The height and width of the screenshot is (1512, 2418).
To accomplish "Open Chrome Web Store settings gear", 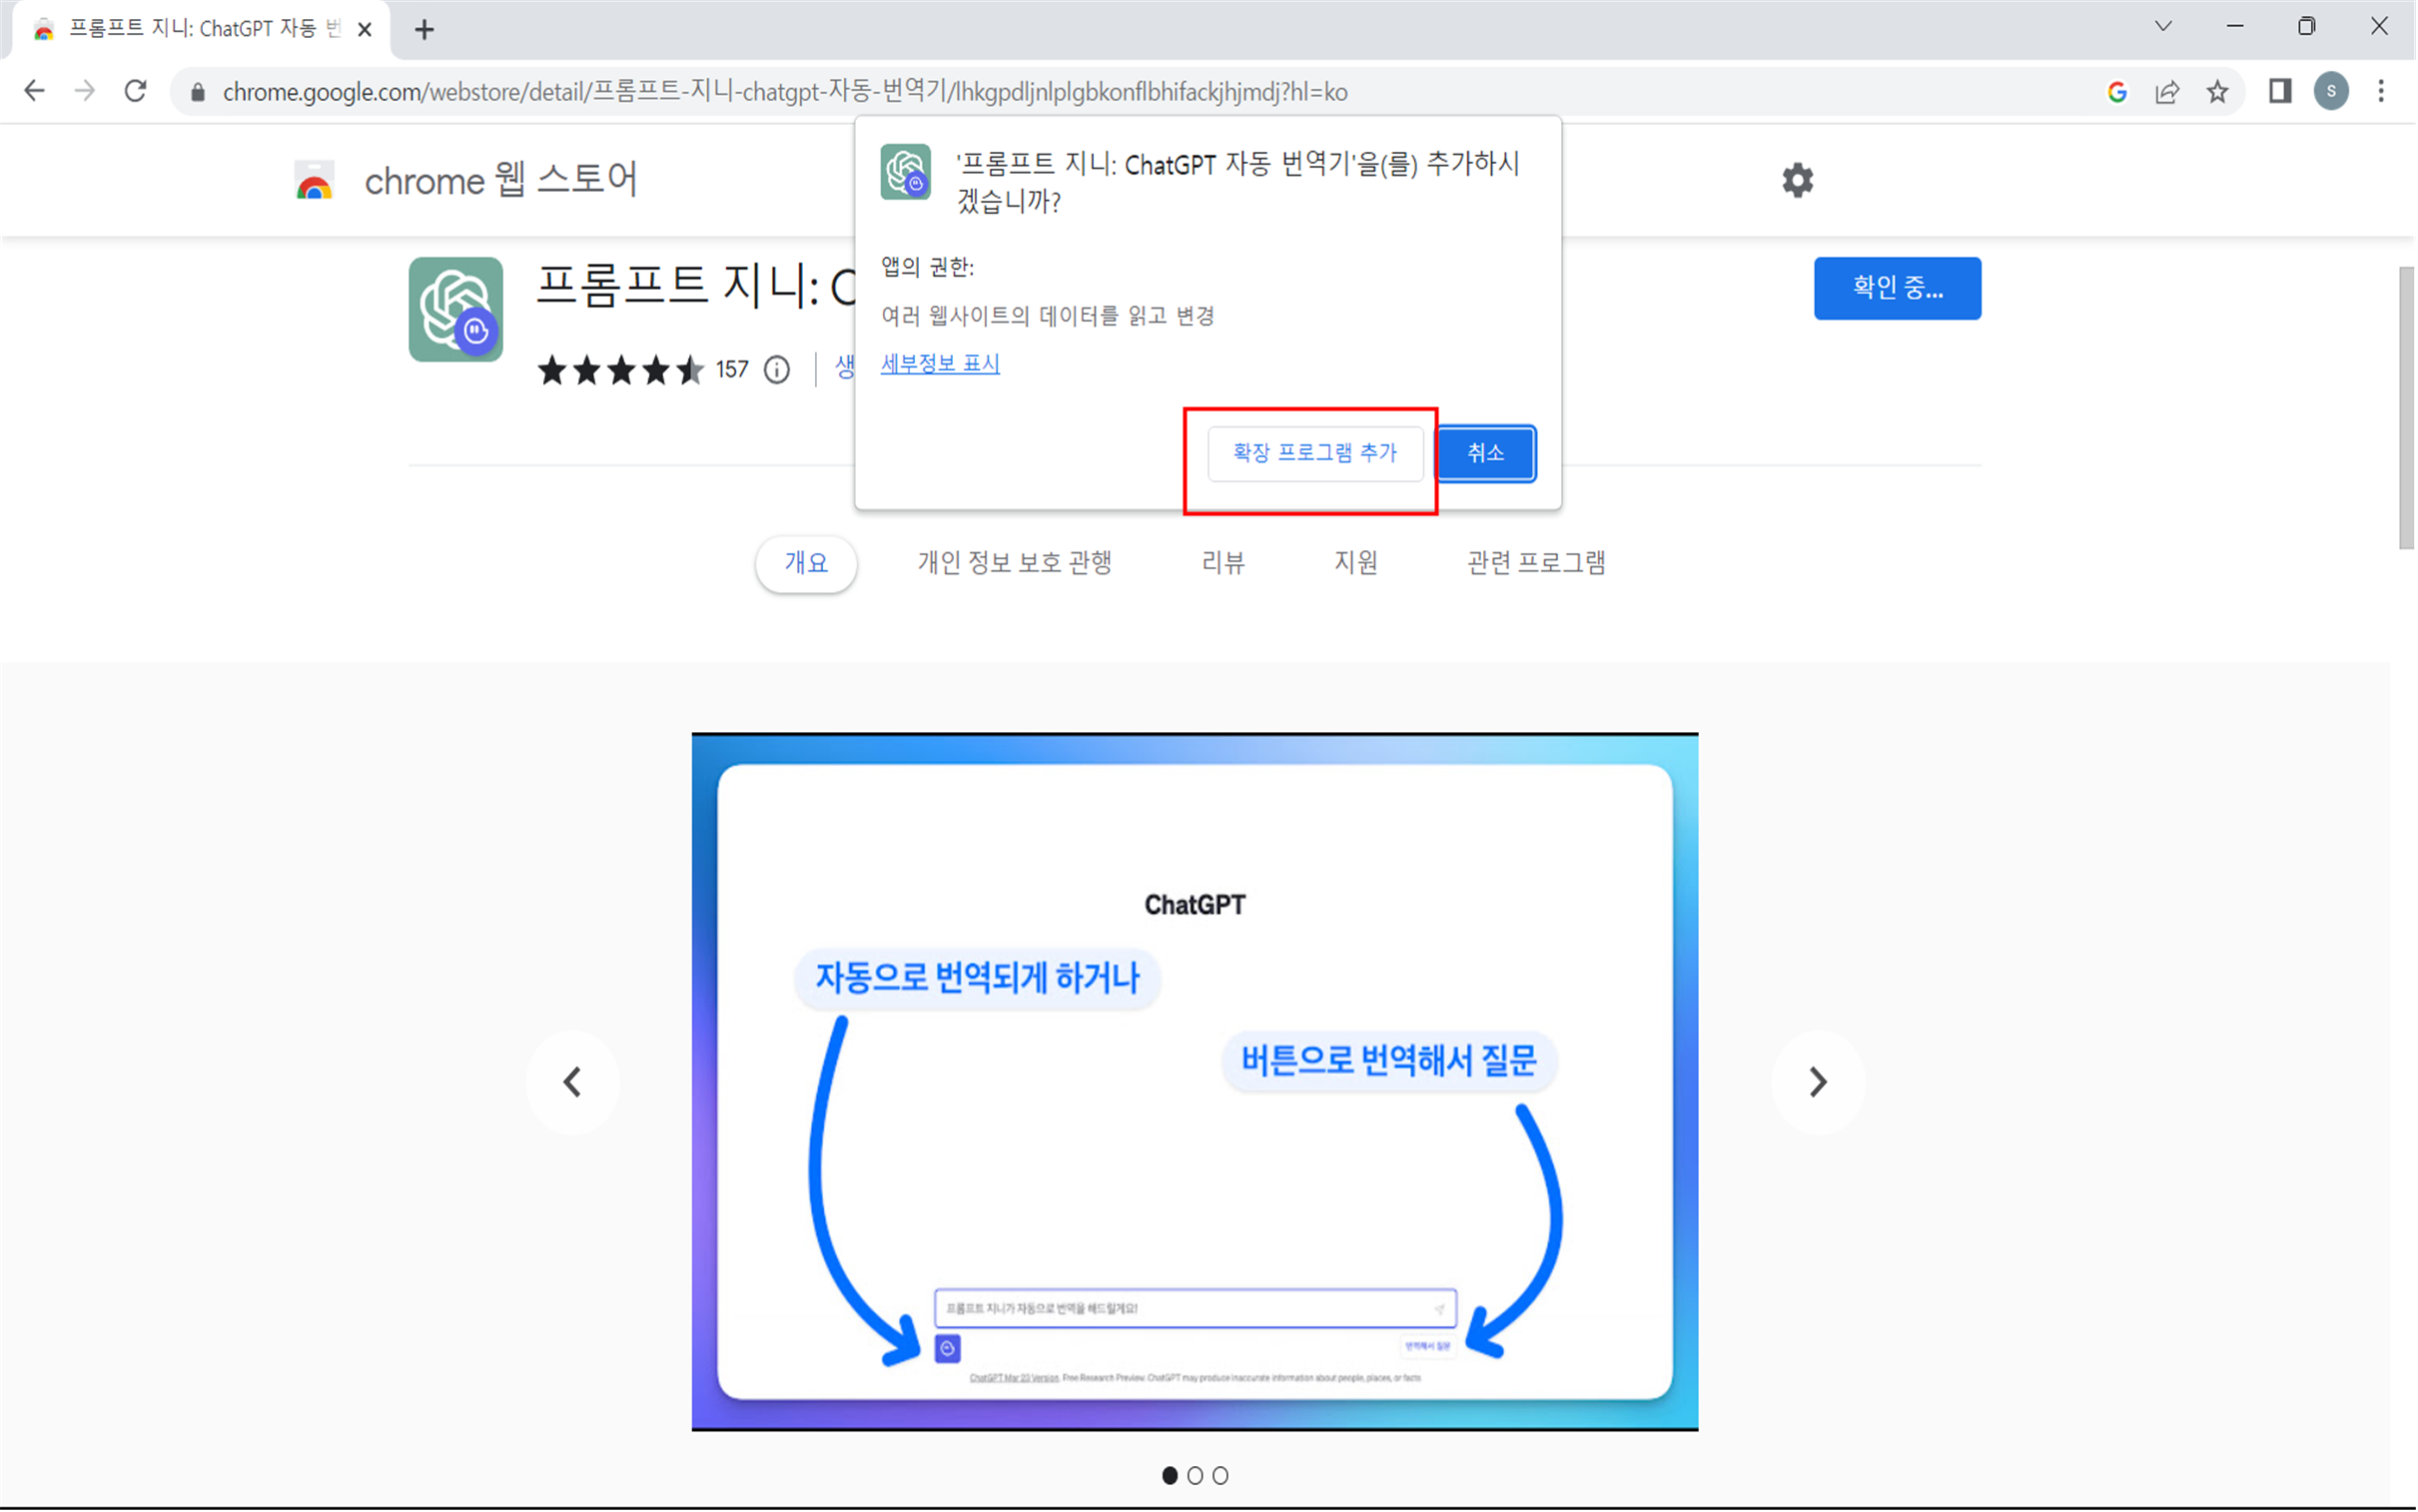I will click(1797, 180).
